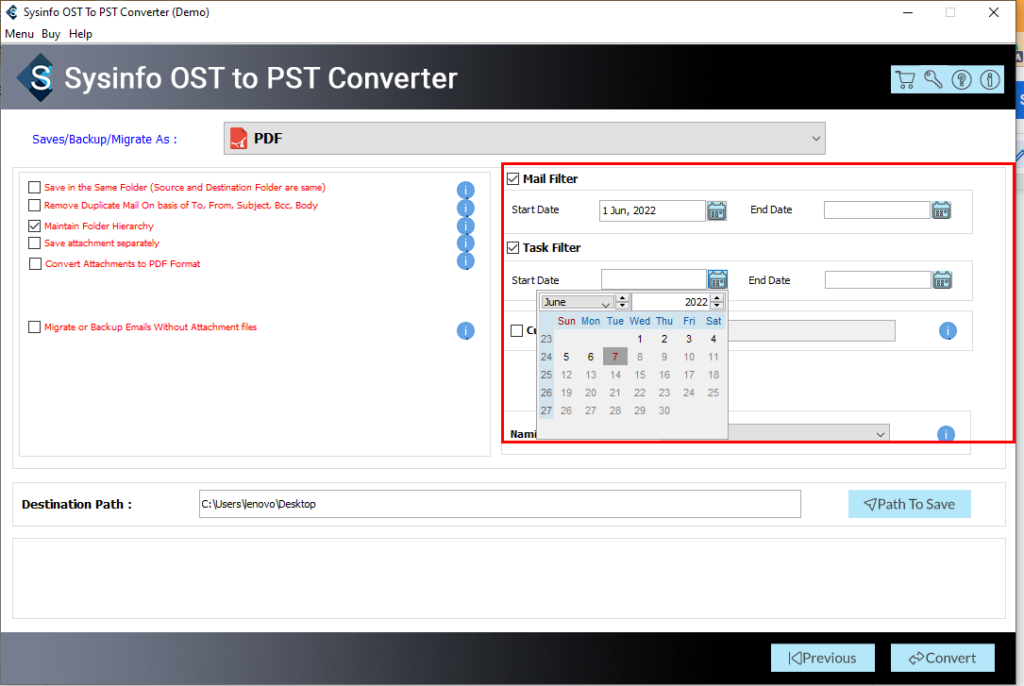The image size is (1024, 686).
Task: Tick Migrate or Backup Emails Without Attachment
Action: [35, 327]
